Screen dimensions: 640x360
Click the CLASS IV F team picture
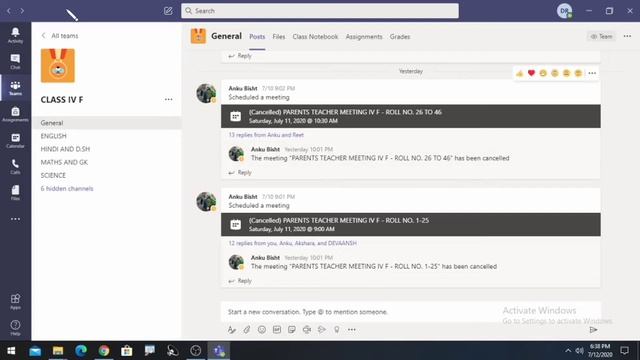point(58,66)
